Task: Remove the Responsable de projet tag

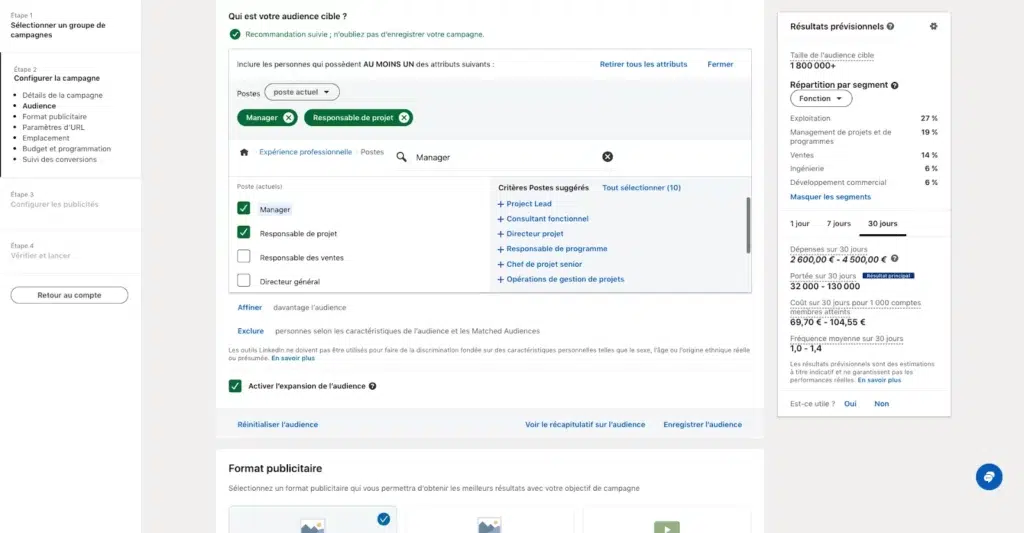Action: pos(404,118)
